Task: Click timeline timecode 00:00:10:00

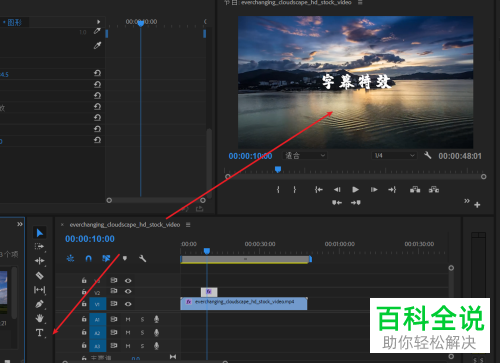Action: click(x=90, y=239)
